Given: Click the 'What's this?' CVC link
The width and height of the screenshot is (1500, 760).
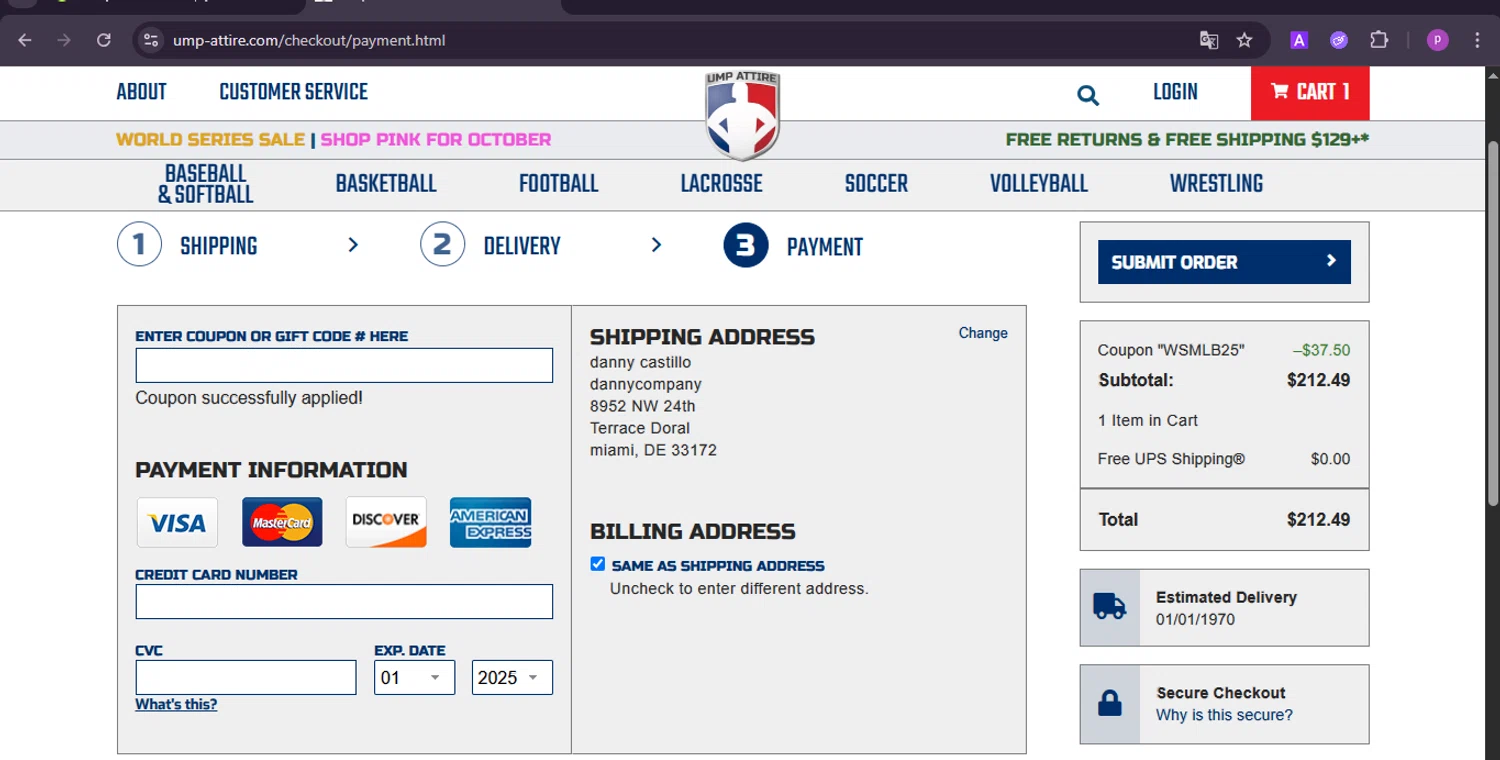Looking at the screenshot, I should (x=176, y=704).
